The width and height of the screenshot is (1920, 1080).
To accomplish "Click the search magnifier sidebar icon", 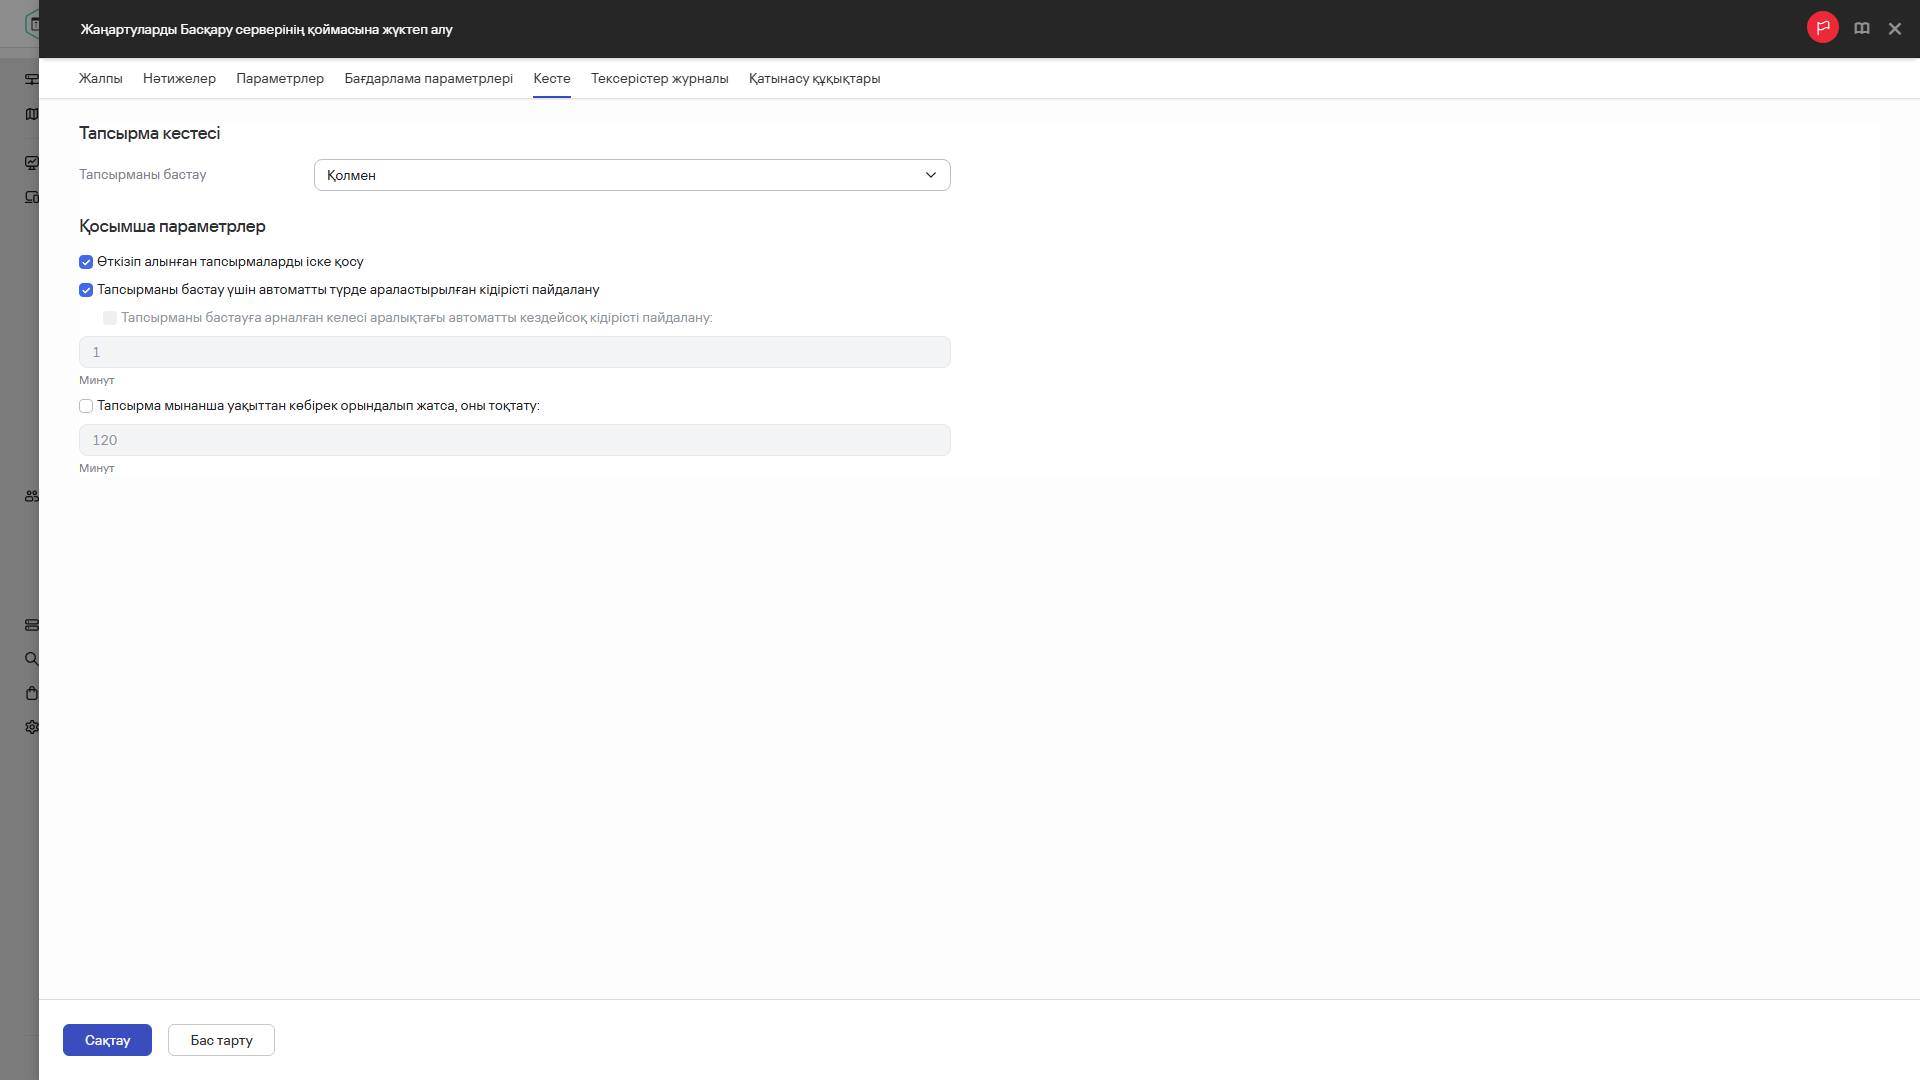I will [32, 659].
